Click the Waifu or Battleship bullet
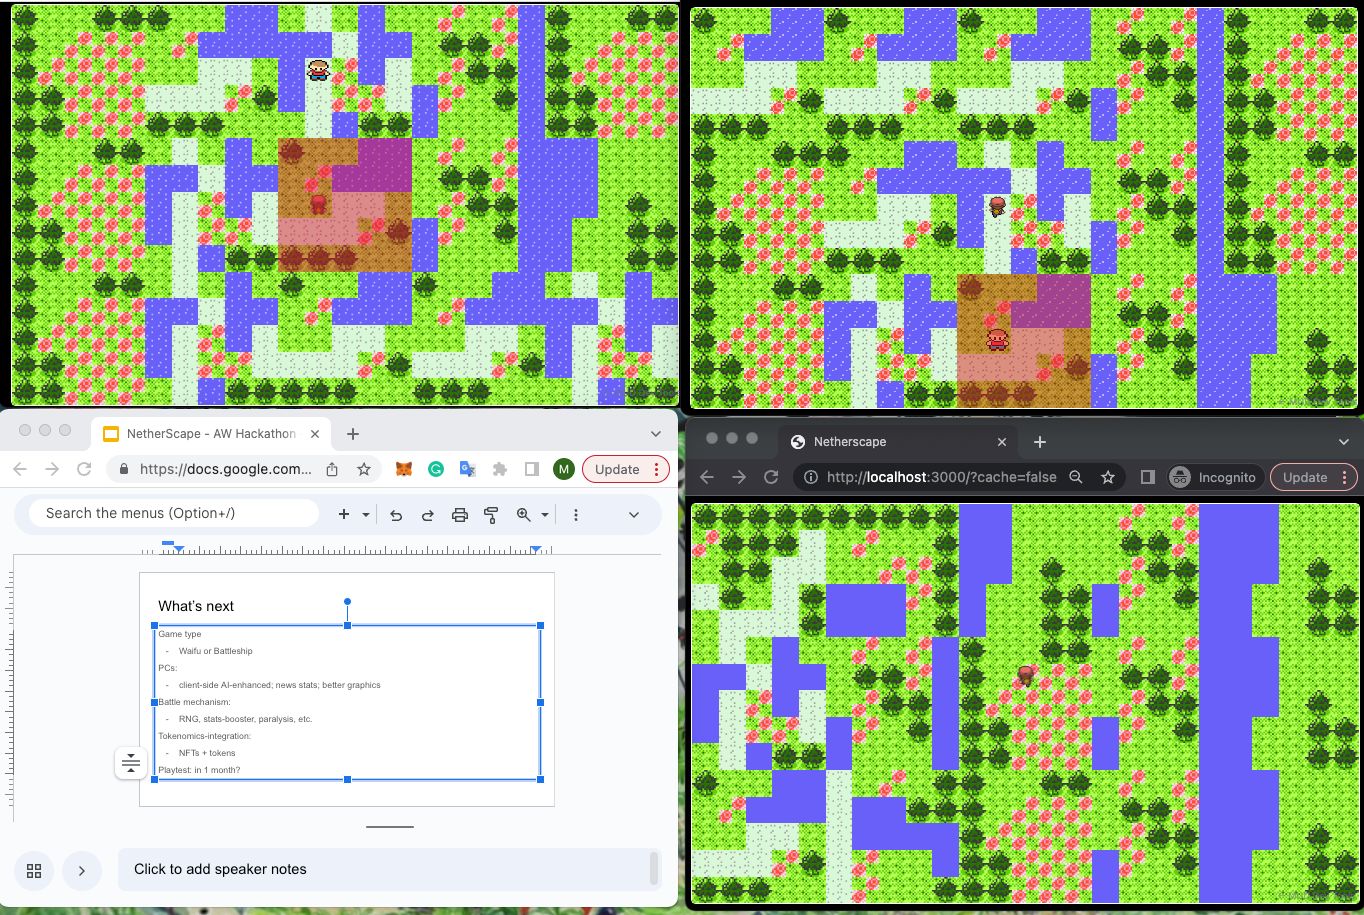 click(x=215, y=651)
